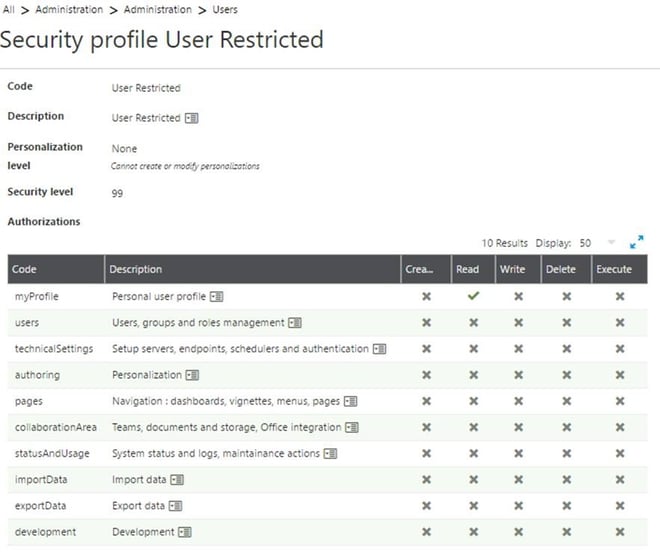Click the Read column header
The width and height of the screenshot is (660, 556).
tap(473, 269)
